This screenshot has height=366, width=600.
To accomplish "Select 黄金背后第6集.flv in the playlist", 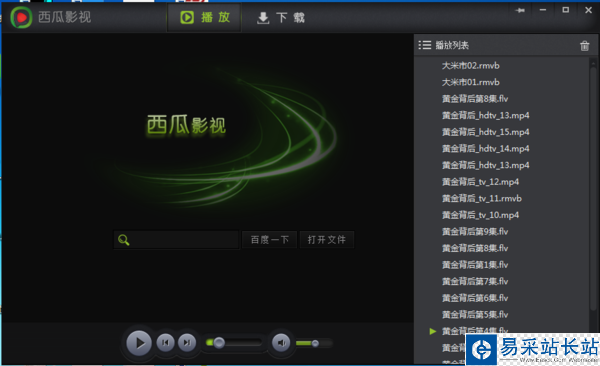I will (475, 298).
